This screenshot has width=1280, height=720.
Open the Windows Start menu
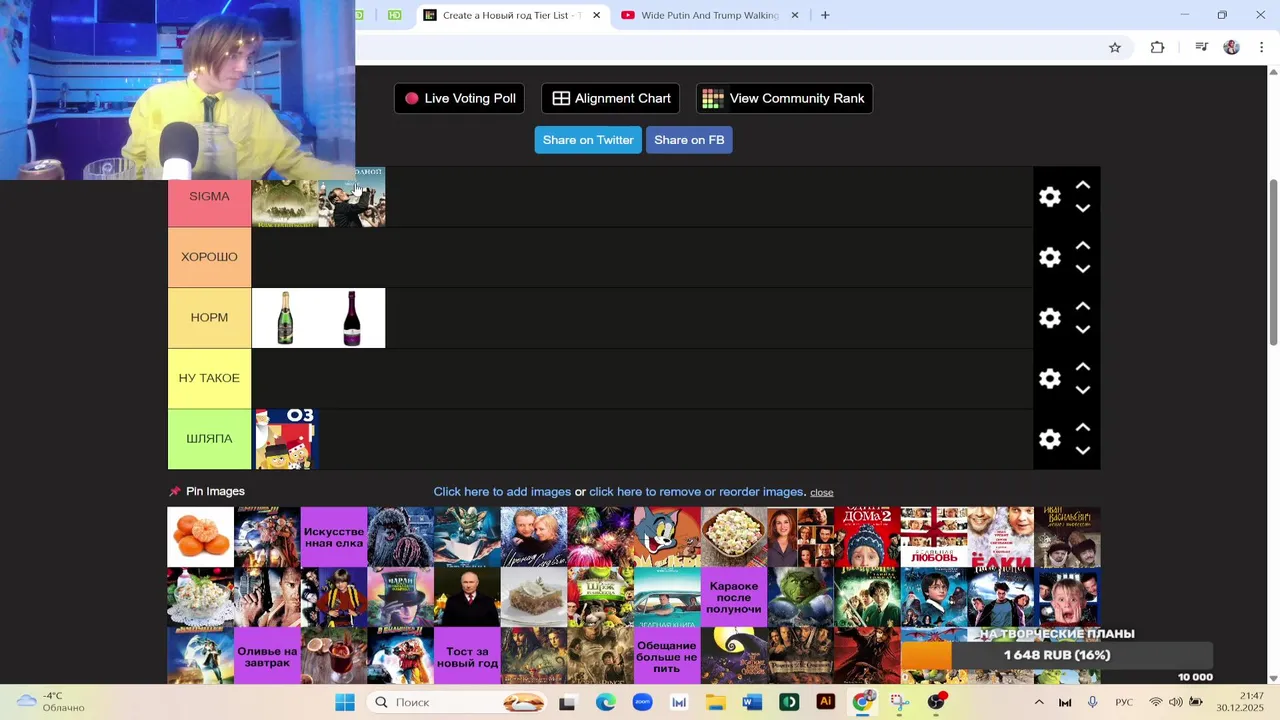tap(344, 702)
